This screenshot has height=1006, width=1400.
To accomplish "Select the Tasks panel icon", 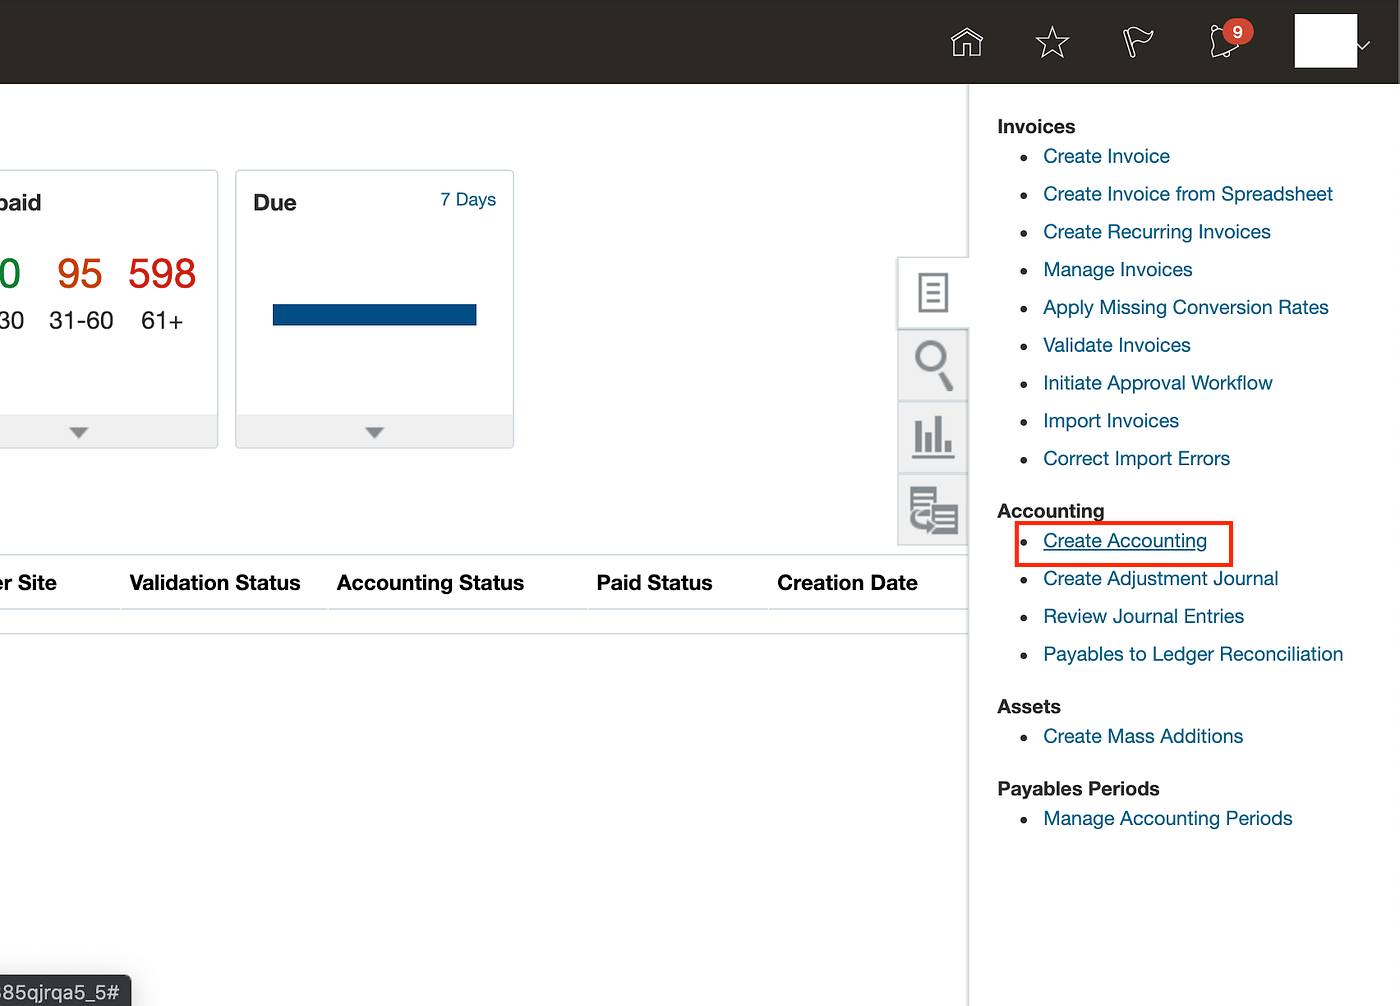I will [x=933, y=293].
